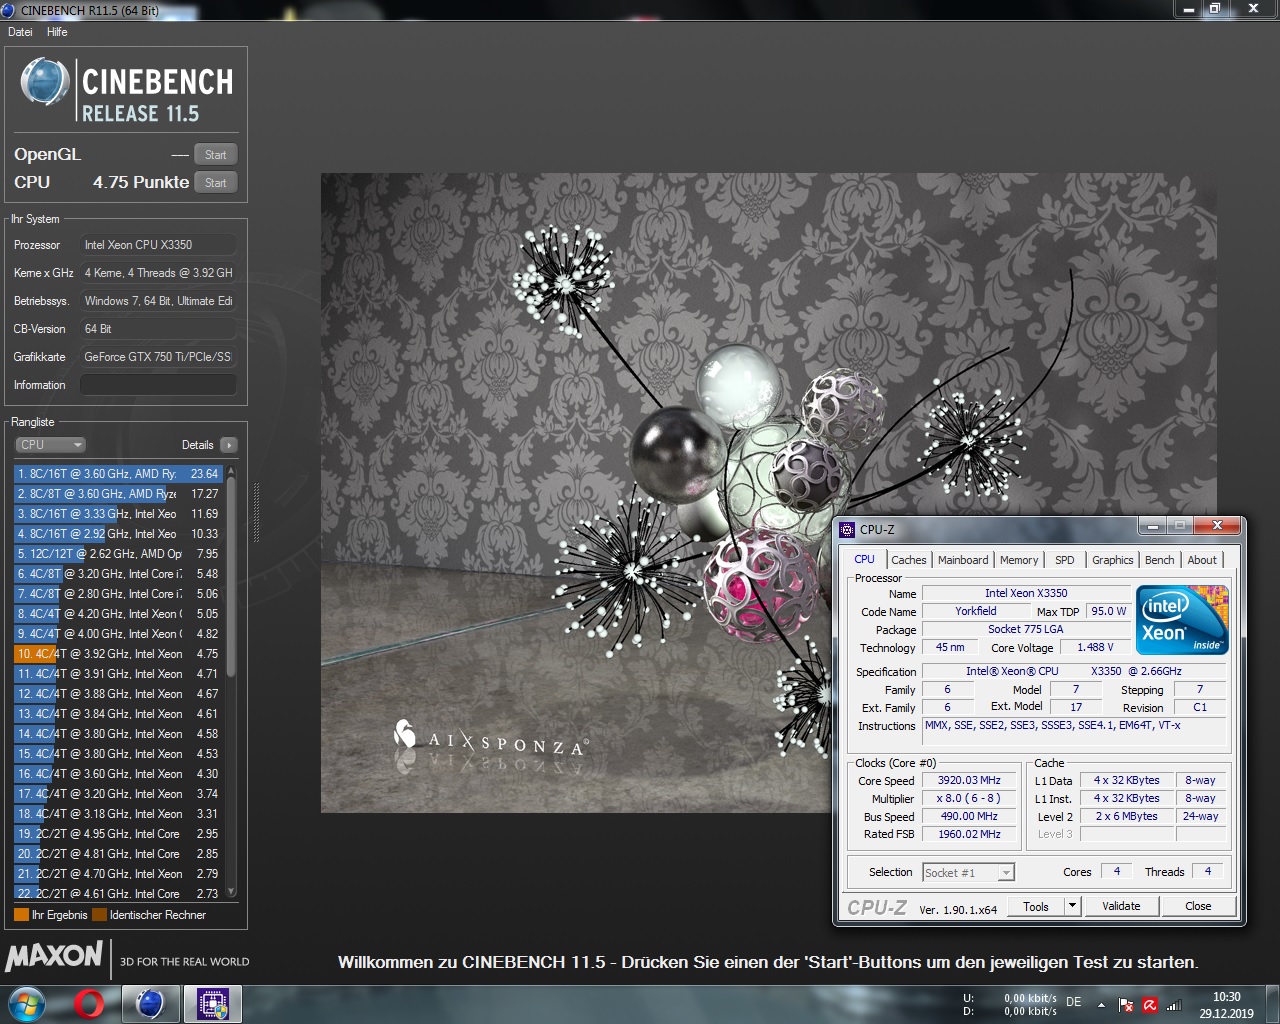Click the Core Speed value 3920.03 MHz

[970, 780]
